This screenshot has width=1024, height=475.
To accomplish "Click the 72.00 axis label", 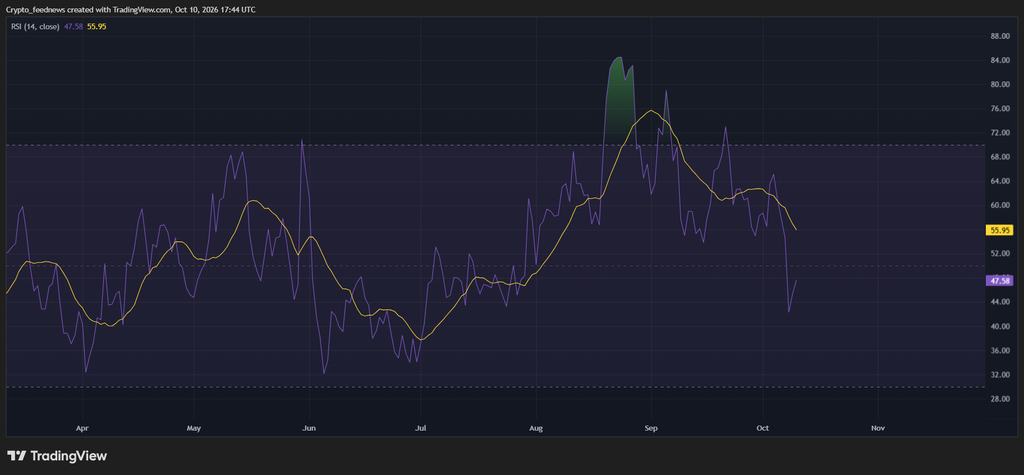I will pyautogui.click(x=1000, y=133).
